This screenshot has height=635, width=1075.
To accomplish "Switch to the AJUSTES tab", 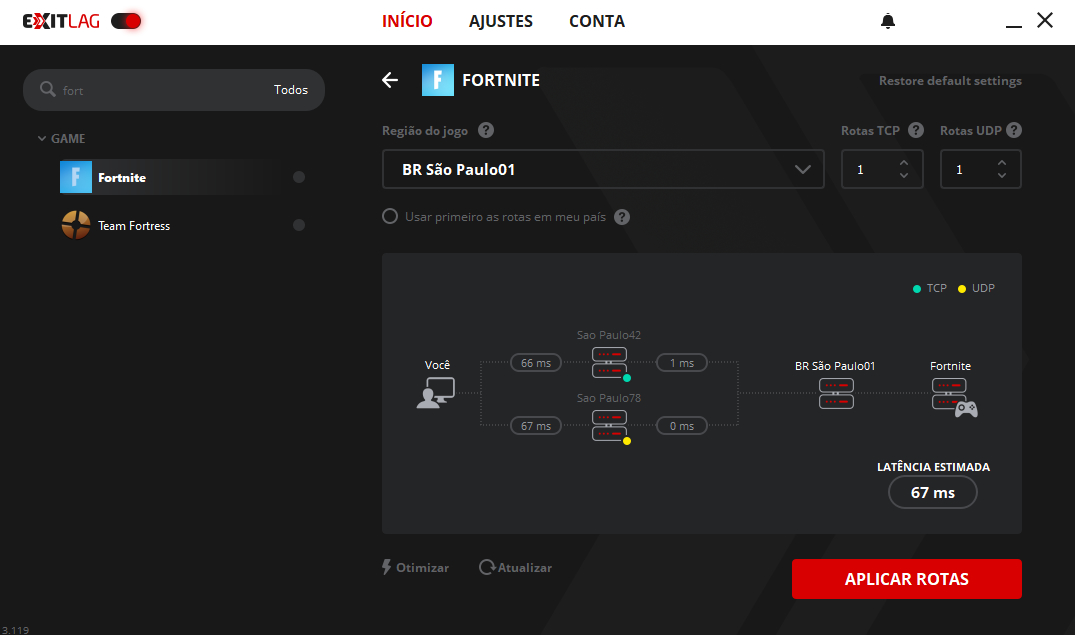I will [x=501, y=21].
